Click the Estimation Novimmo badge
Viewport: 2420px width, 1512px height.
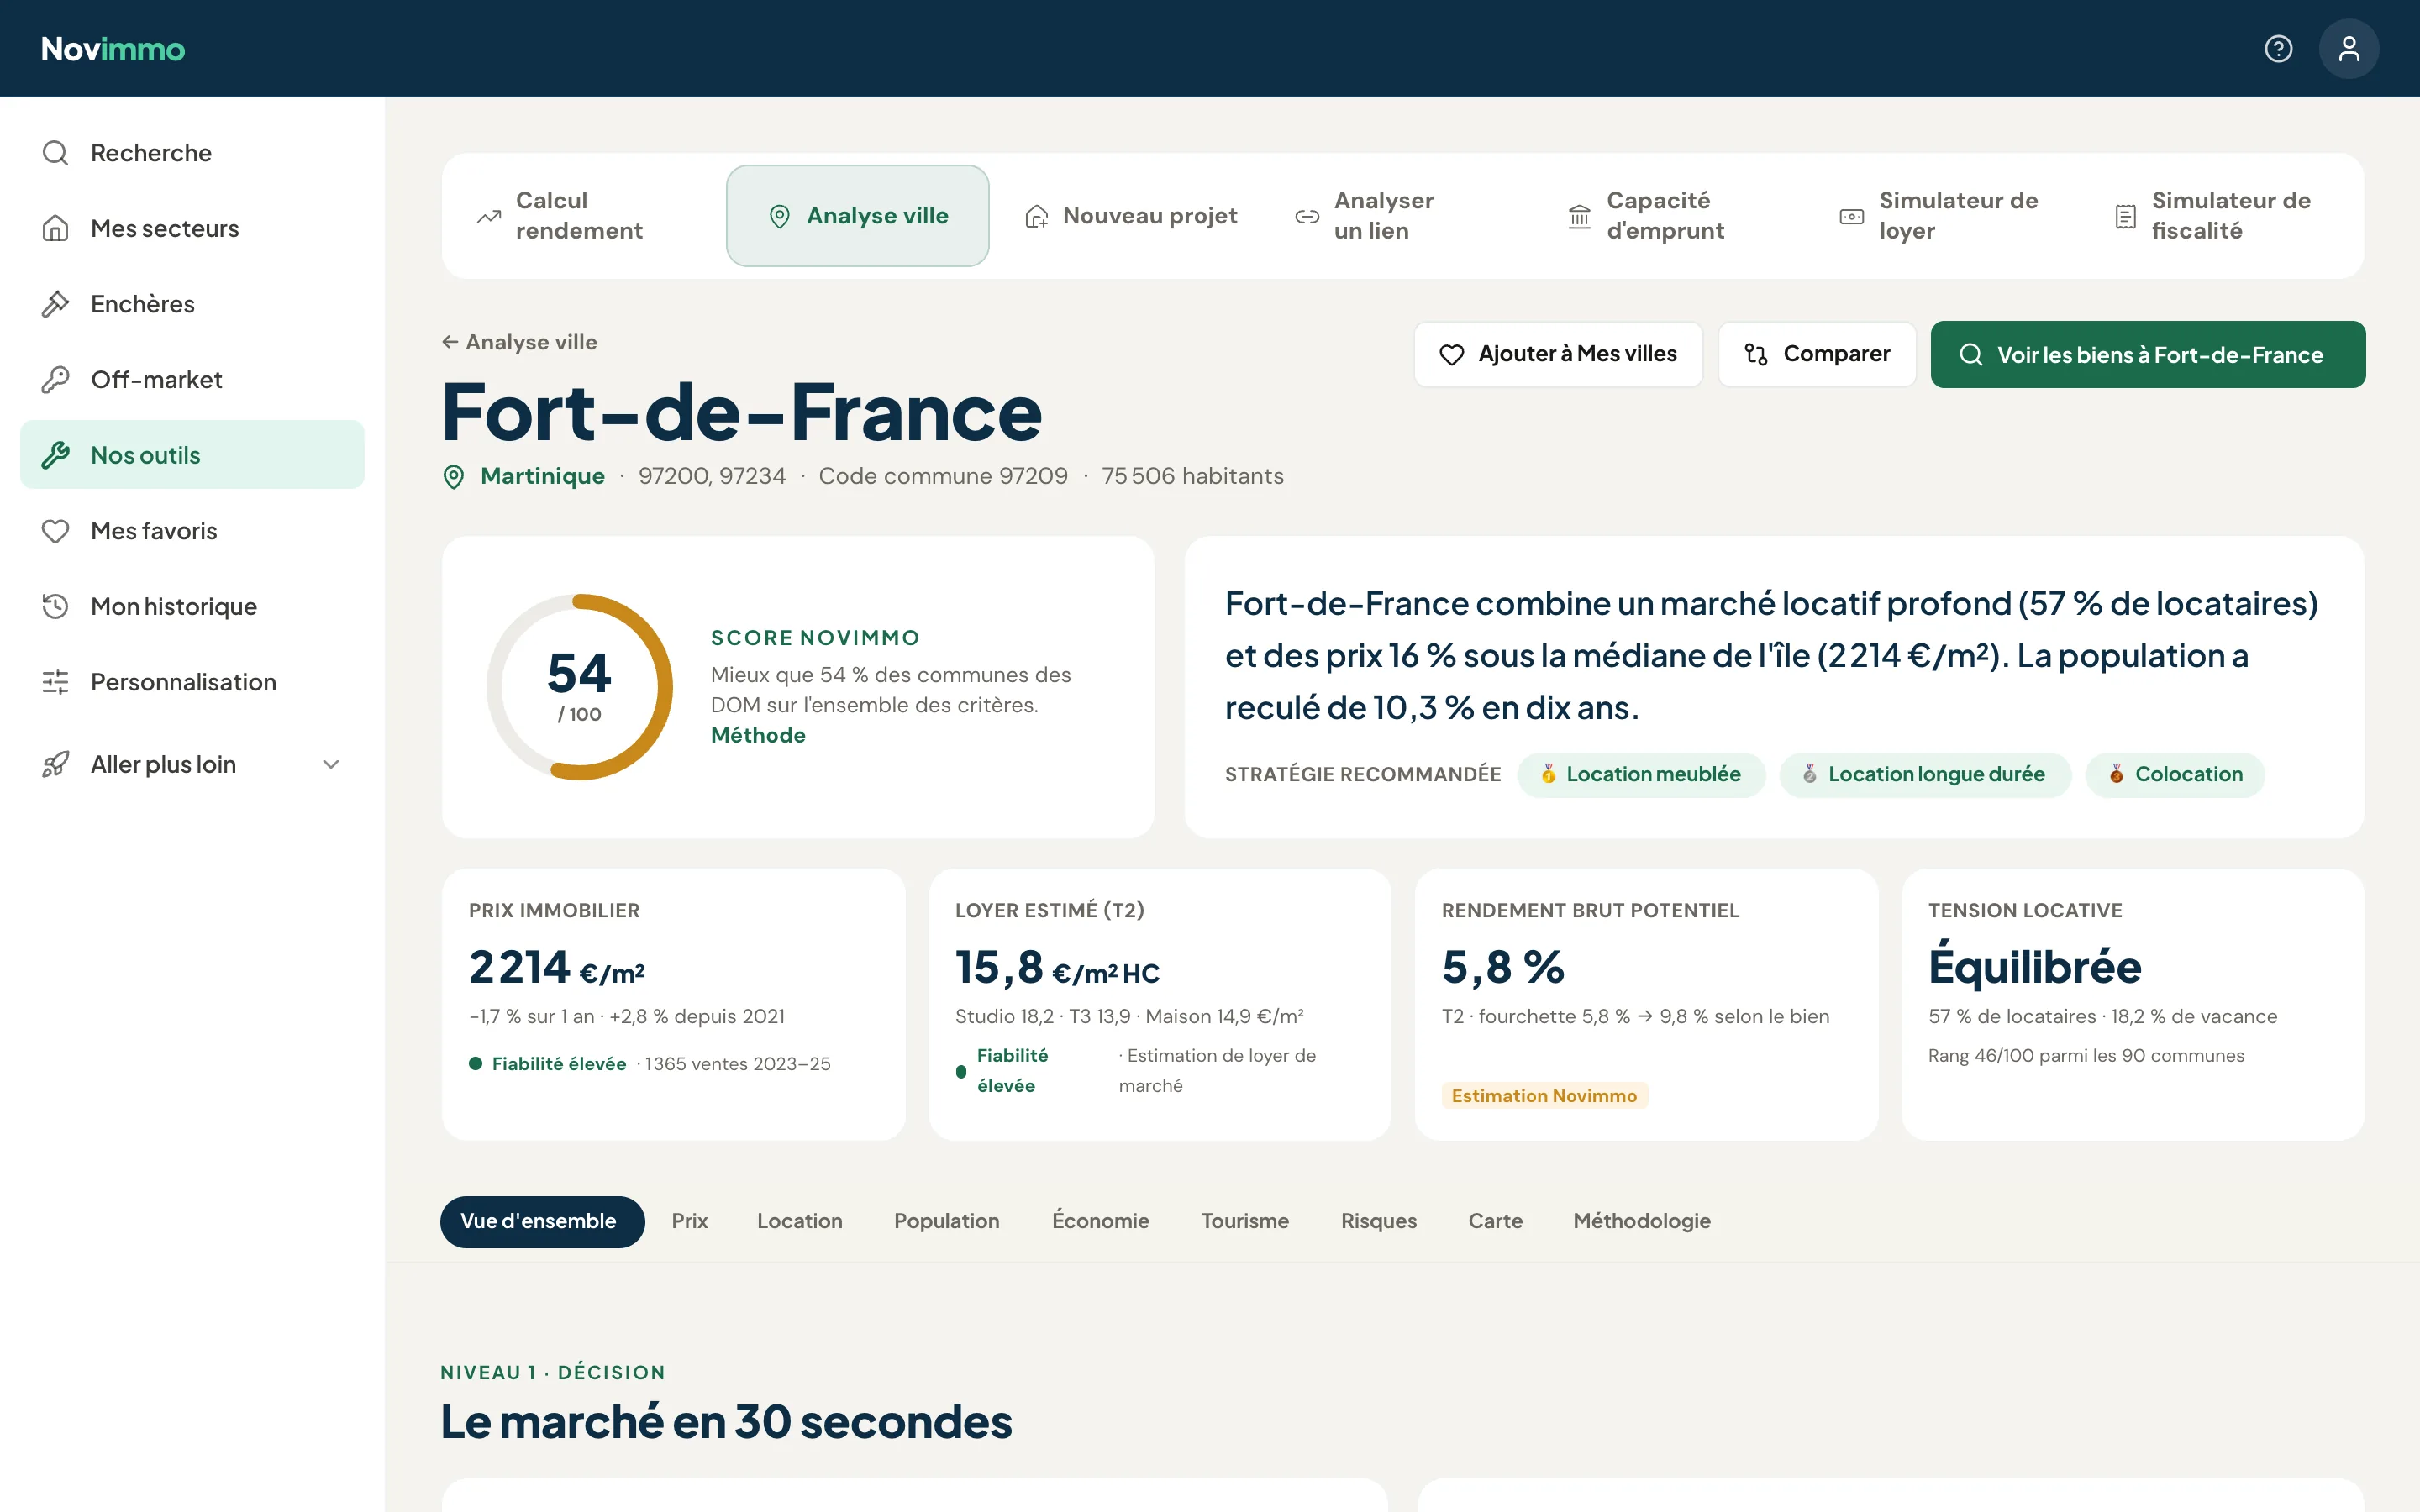[1544, 1095]
